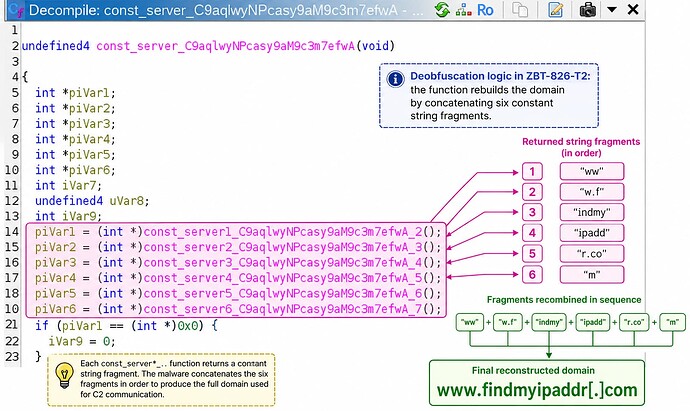Click the const_server4_C9aqlwyNPcasy9aM9c3m7efwA_5 call
Screen dimensions: 690x411
click(283, 278)
